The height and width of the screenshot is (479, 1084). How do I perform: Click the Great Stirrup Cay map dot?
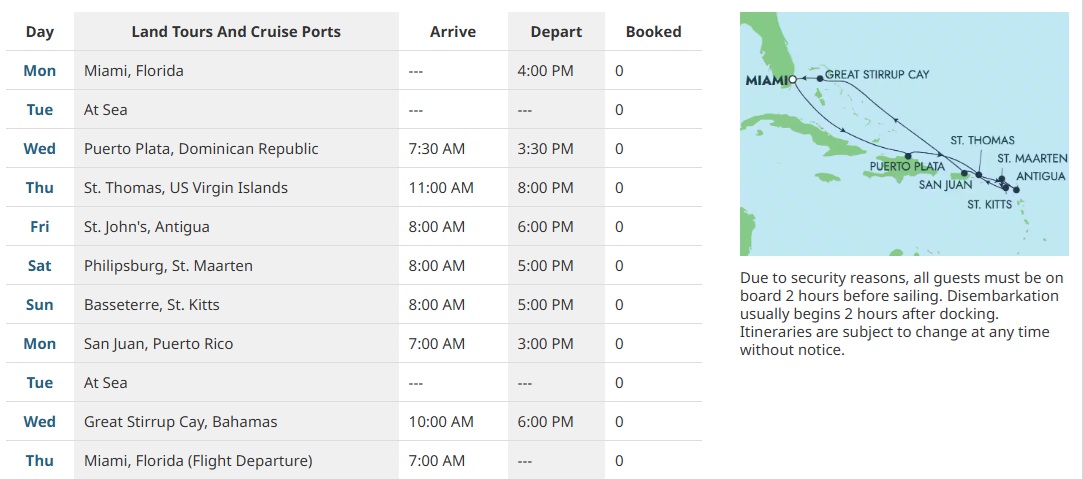click(x=820, y=79)
